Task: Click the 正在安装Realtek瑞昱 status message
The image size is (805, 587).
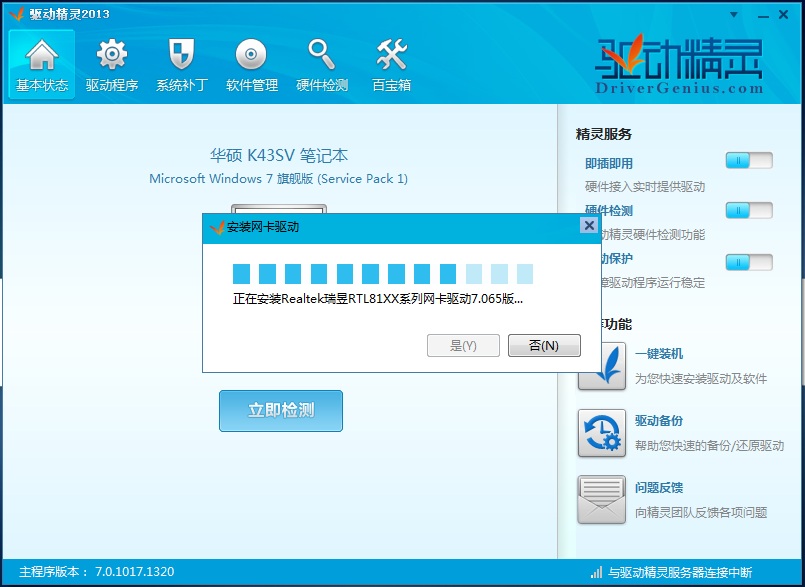Action: [x=378, y=299]
